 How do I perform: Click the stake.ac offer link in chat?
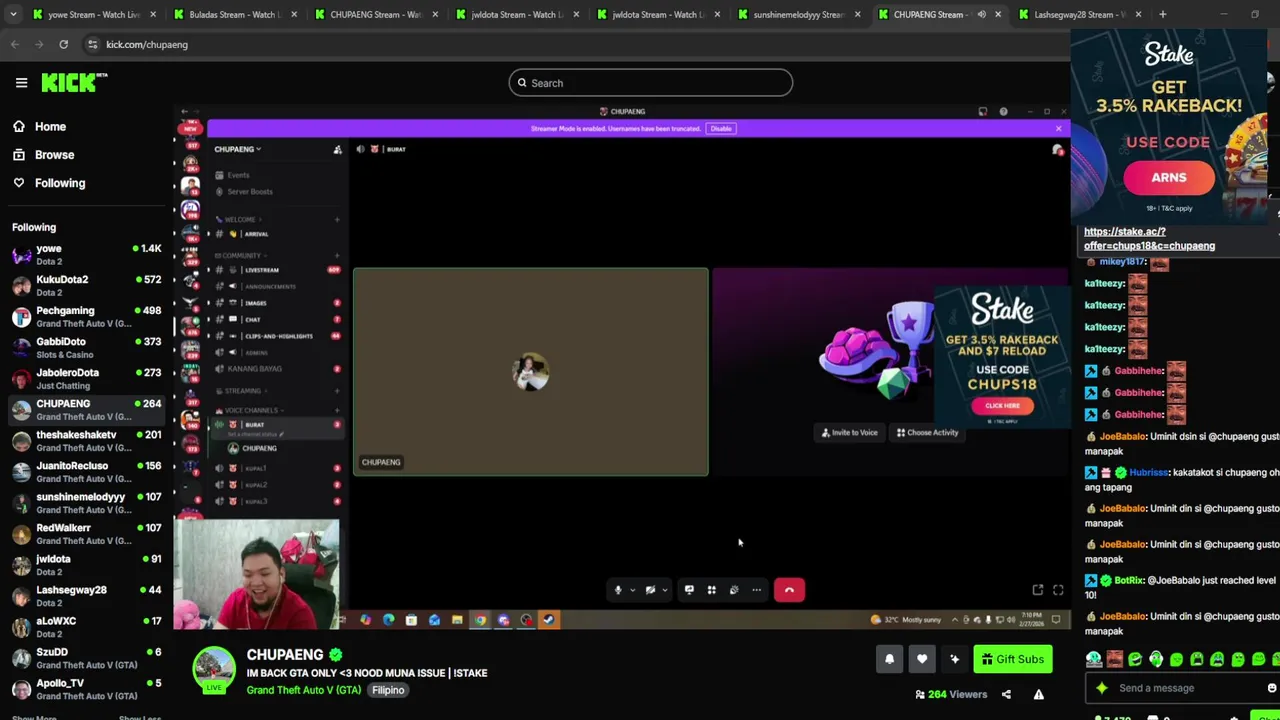point(1149,238)
